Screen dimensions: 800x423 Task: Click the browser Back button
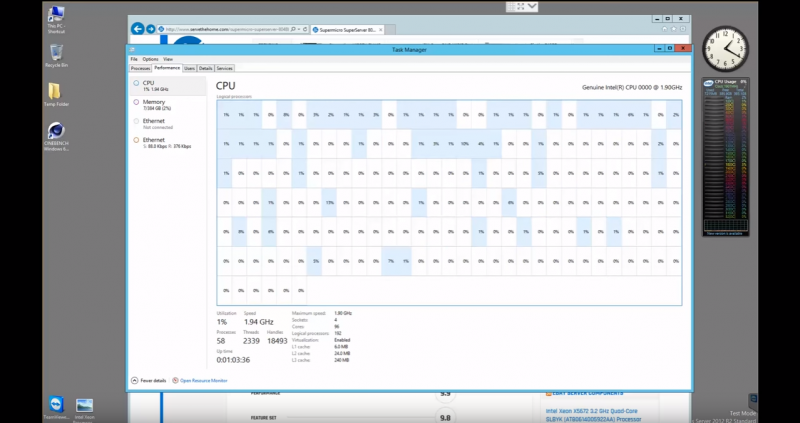tap(137, 29)
